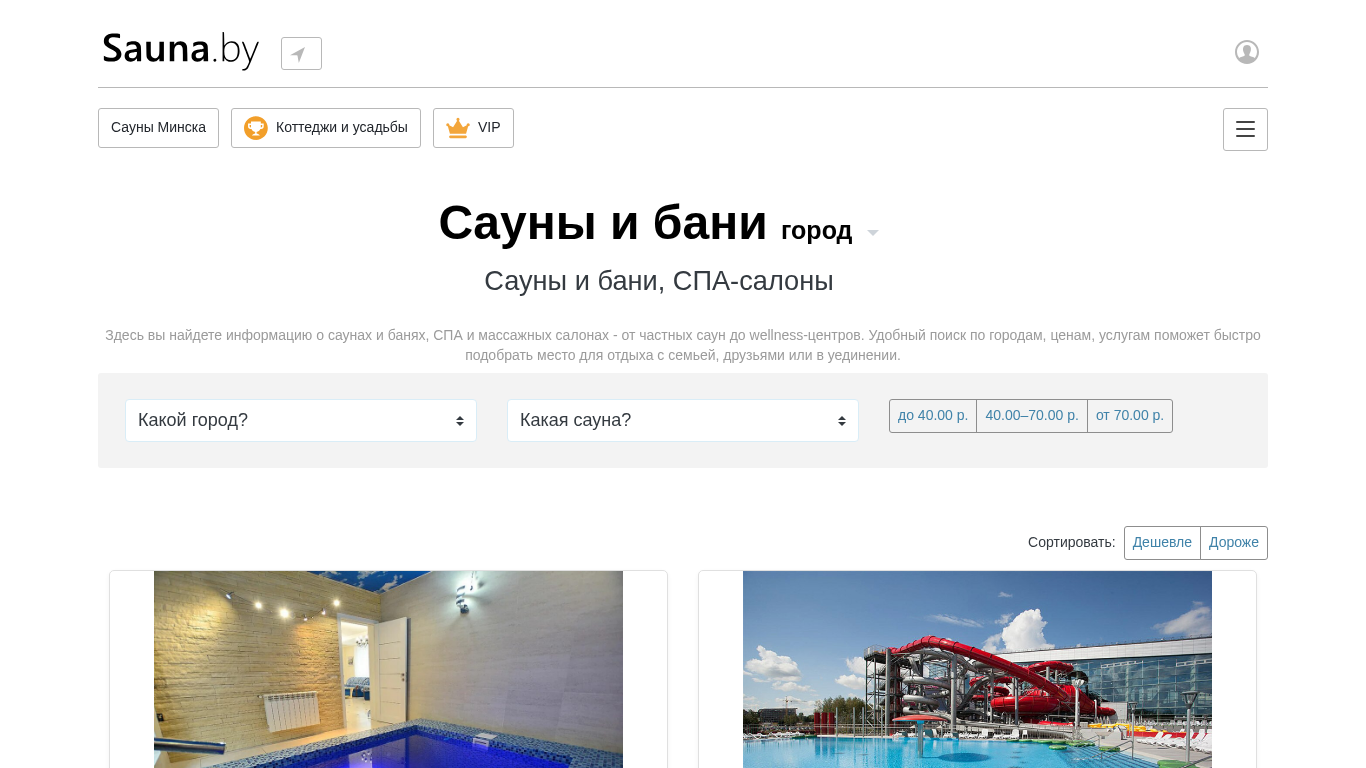Open the Какая сауна? select box
This screenshot has width=1366, height=768.
click(x=683, y=420)
